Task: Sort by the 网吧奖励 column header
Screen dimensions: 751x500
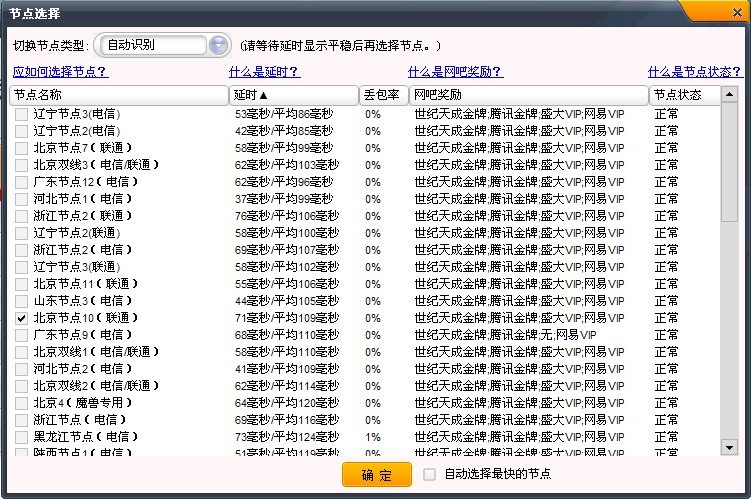Action: point(528,95)
